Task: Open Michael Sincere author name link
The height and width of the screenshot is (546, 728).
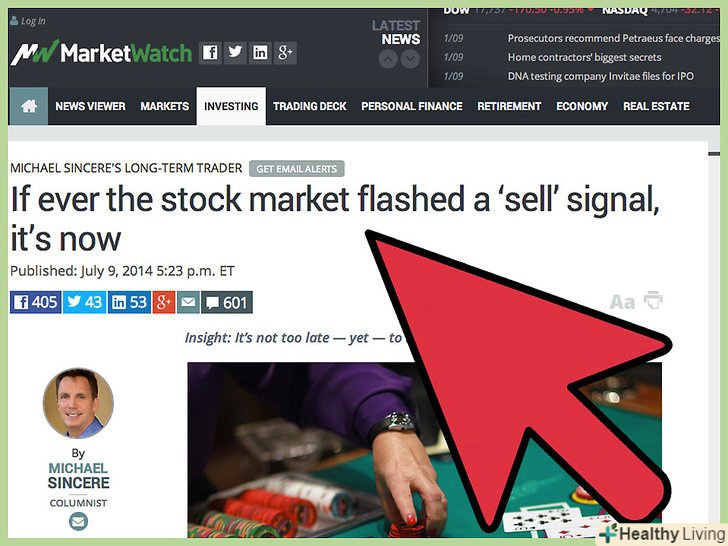Action: click(x=78, y=475)
